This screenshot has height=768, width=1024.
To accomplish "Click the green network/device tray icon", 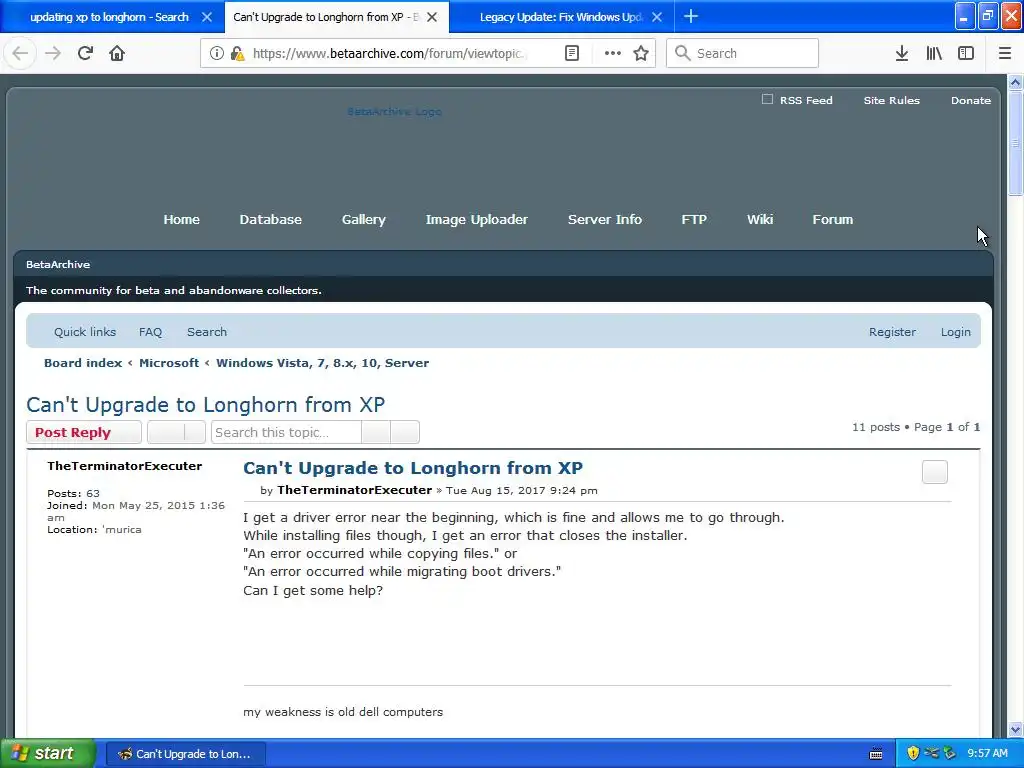I will tap(950, 753).
